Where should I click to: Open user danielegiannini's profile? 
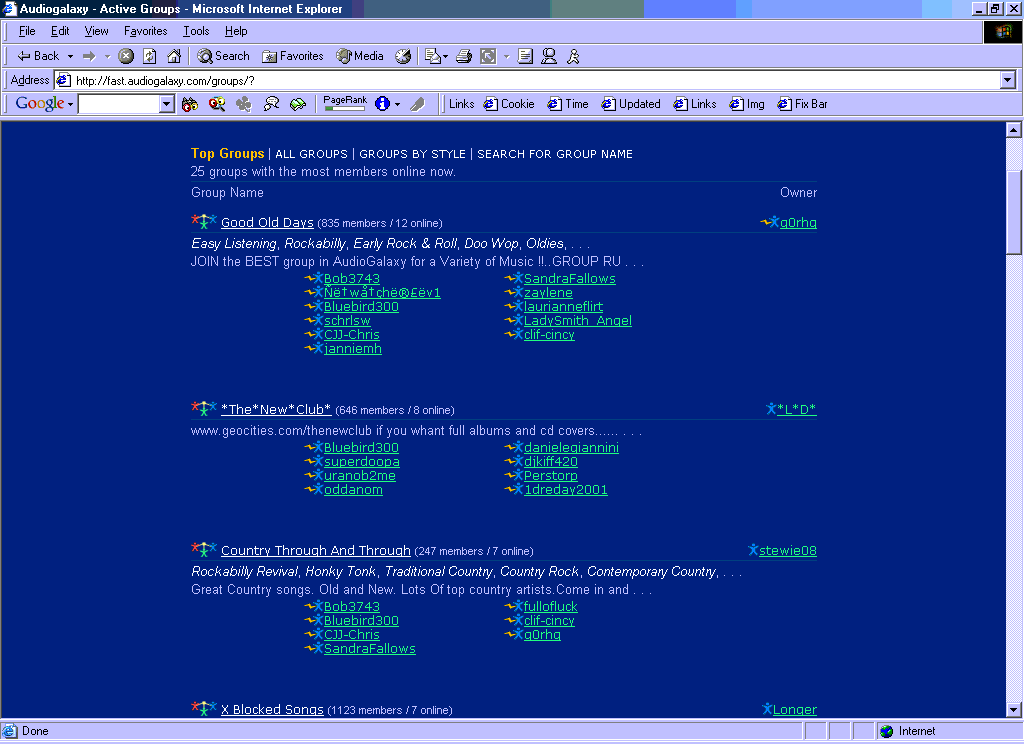571,447
